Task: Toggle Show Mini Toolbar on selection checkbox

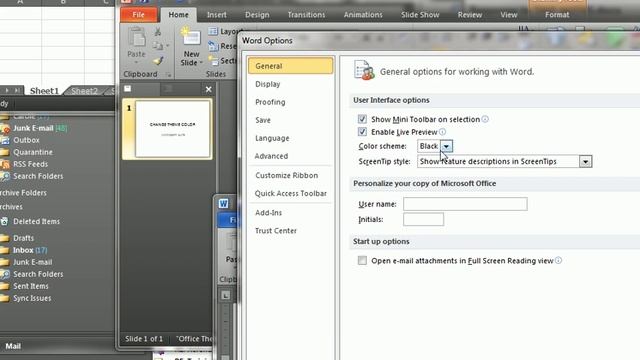Action: [x=362, y=119]
